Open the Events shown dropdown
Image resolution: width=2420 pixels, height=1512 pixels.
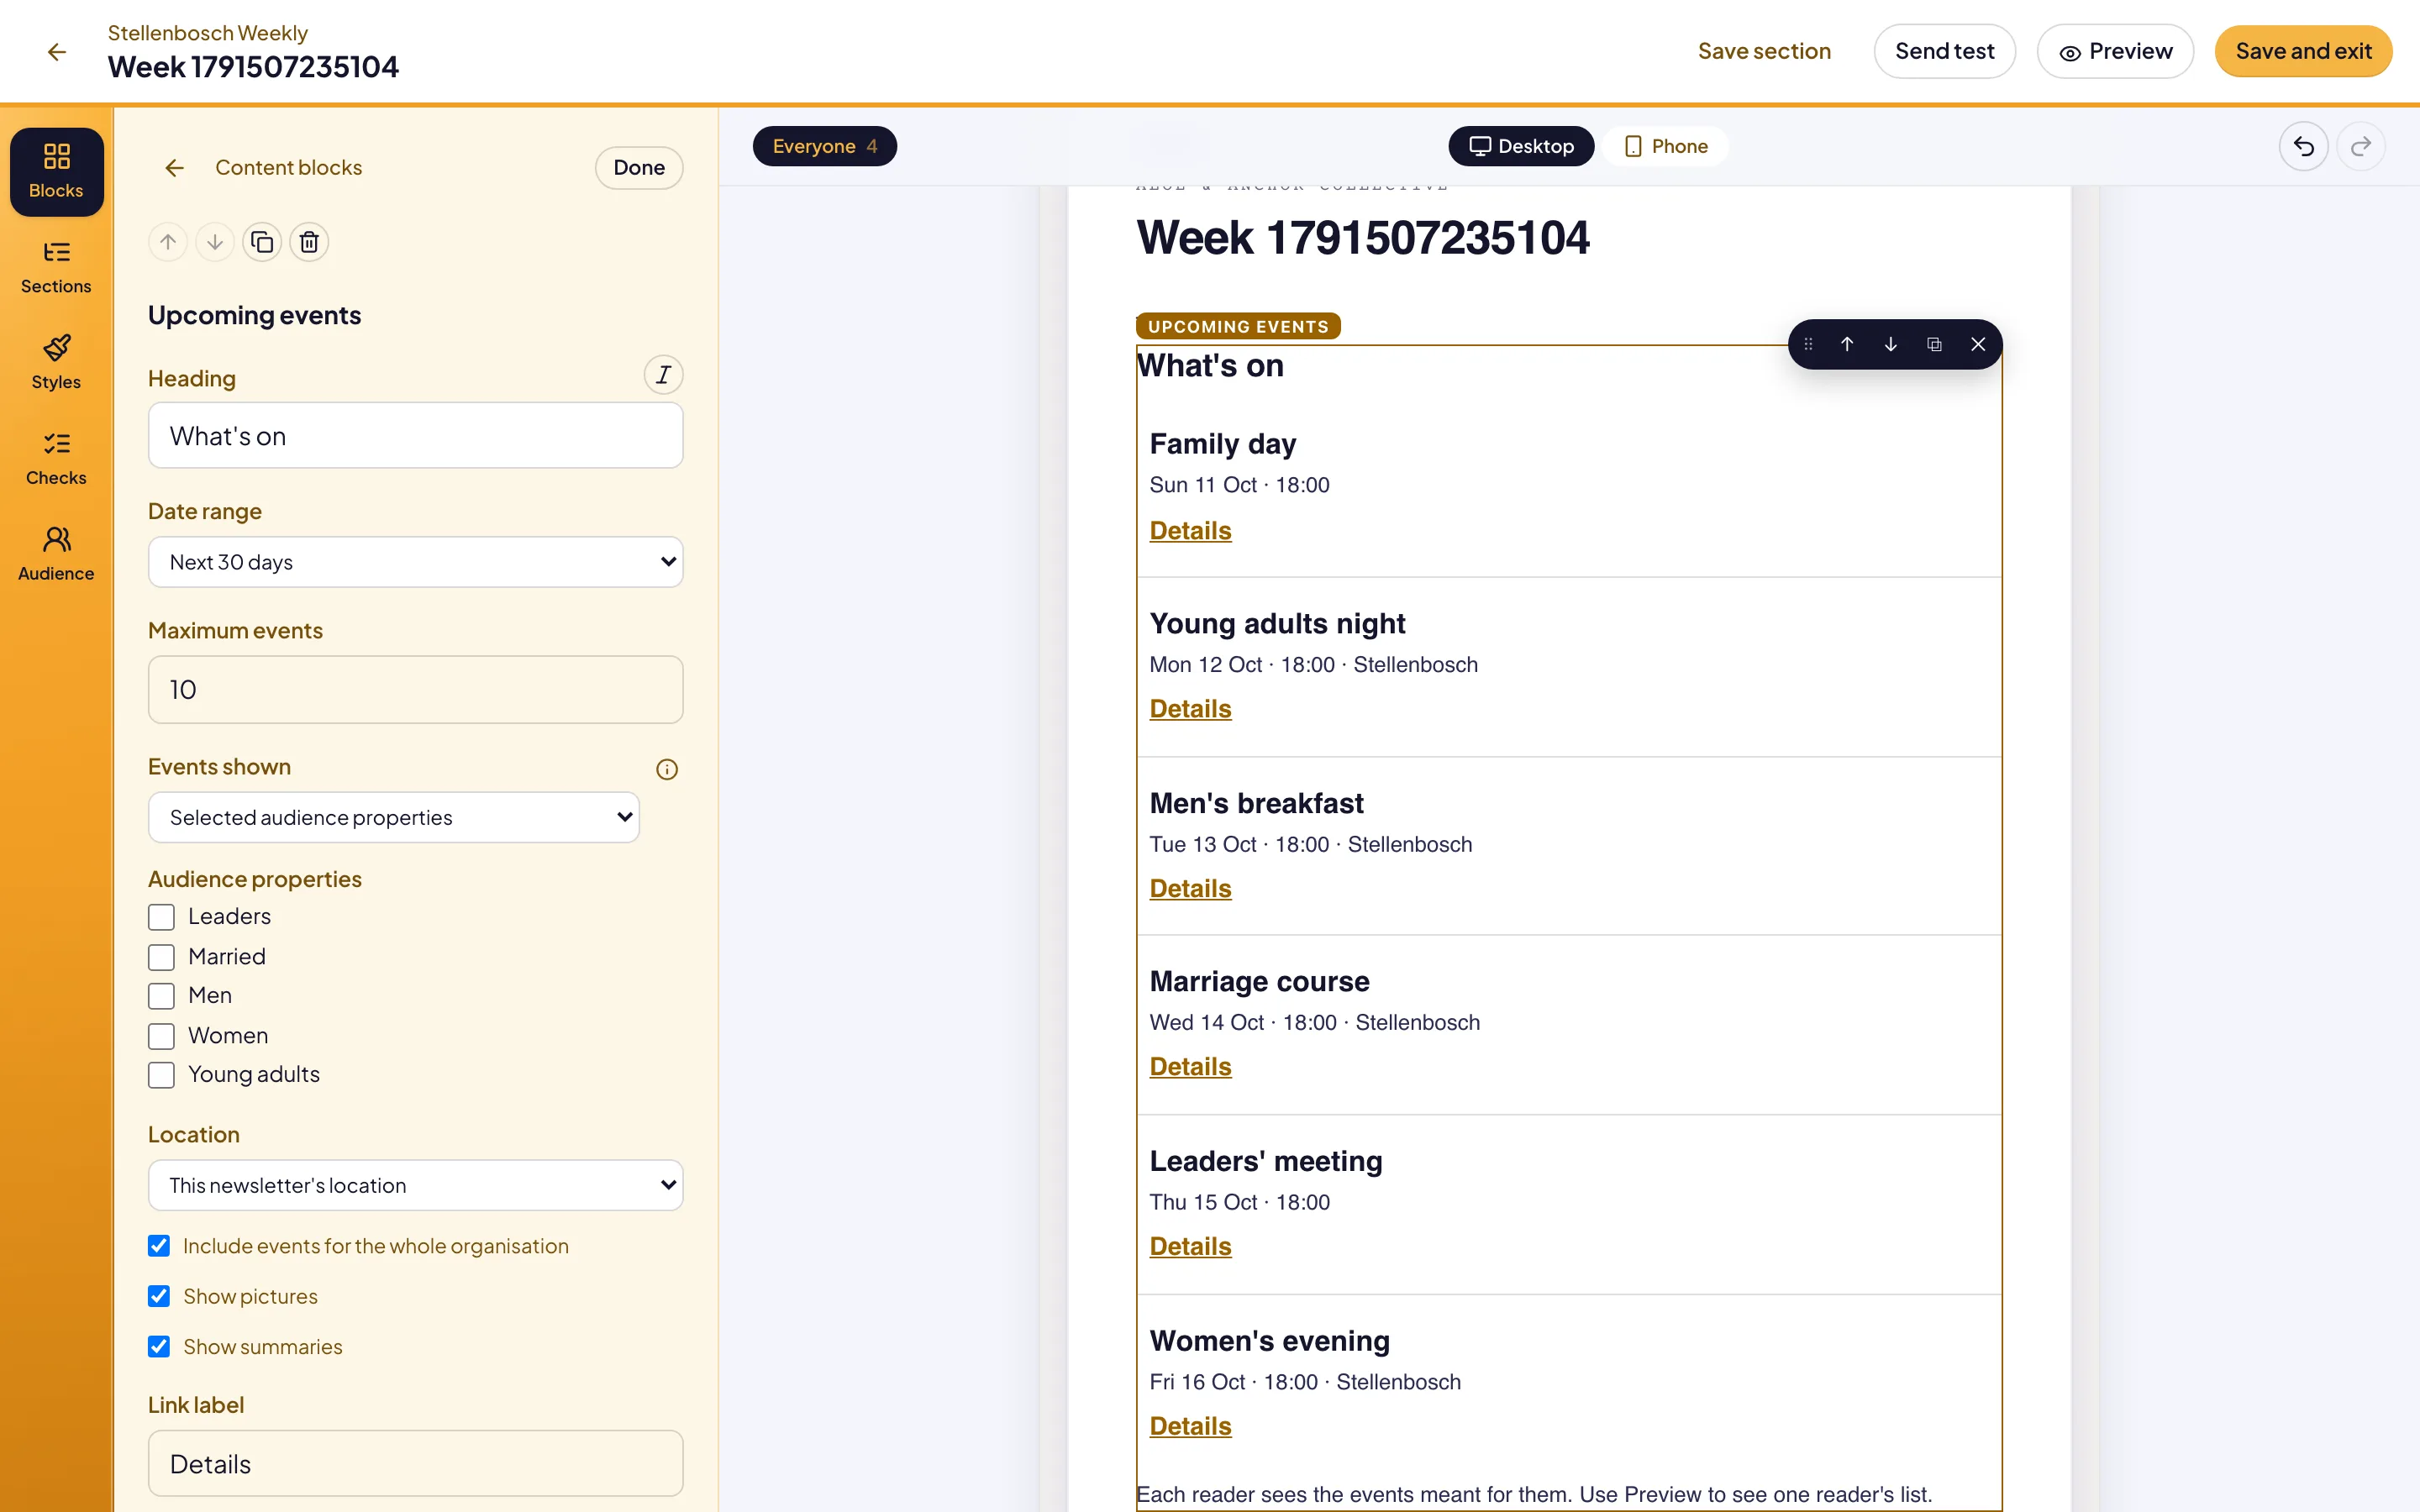coord(393,817)
